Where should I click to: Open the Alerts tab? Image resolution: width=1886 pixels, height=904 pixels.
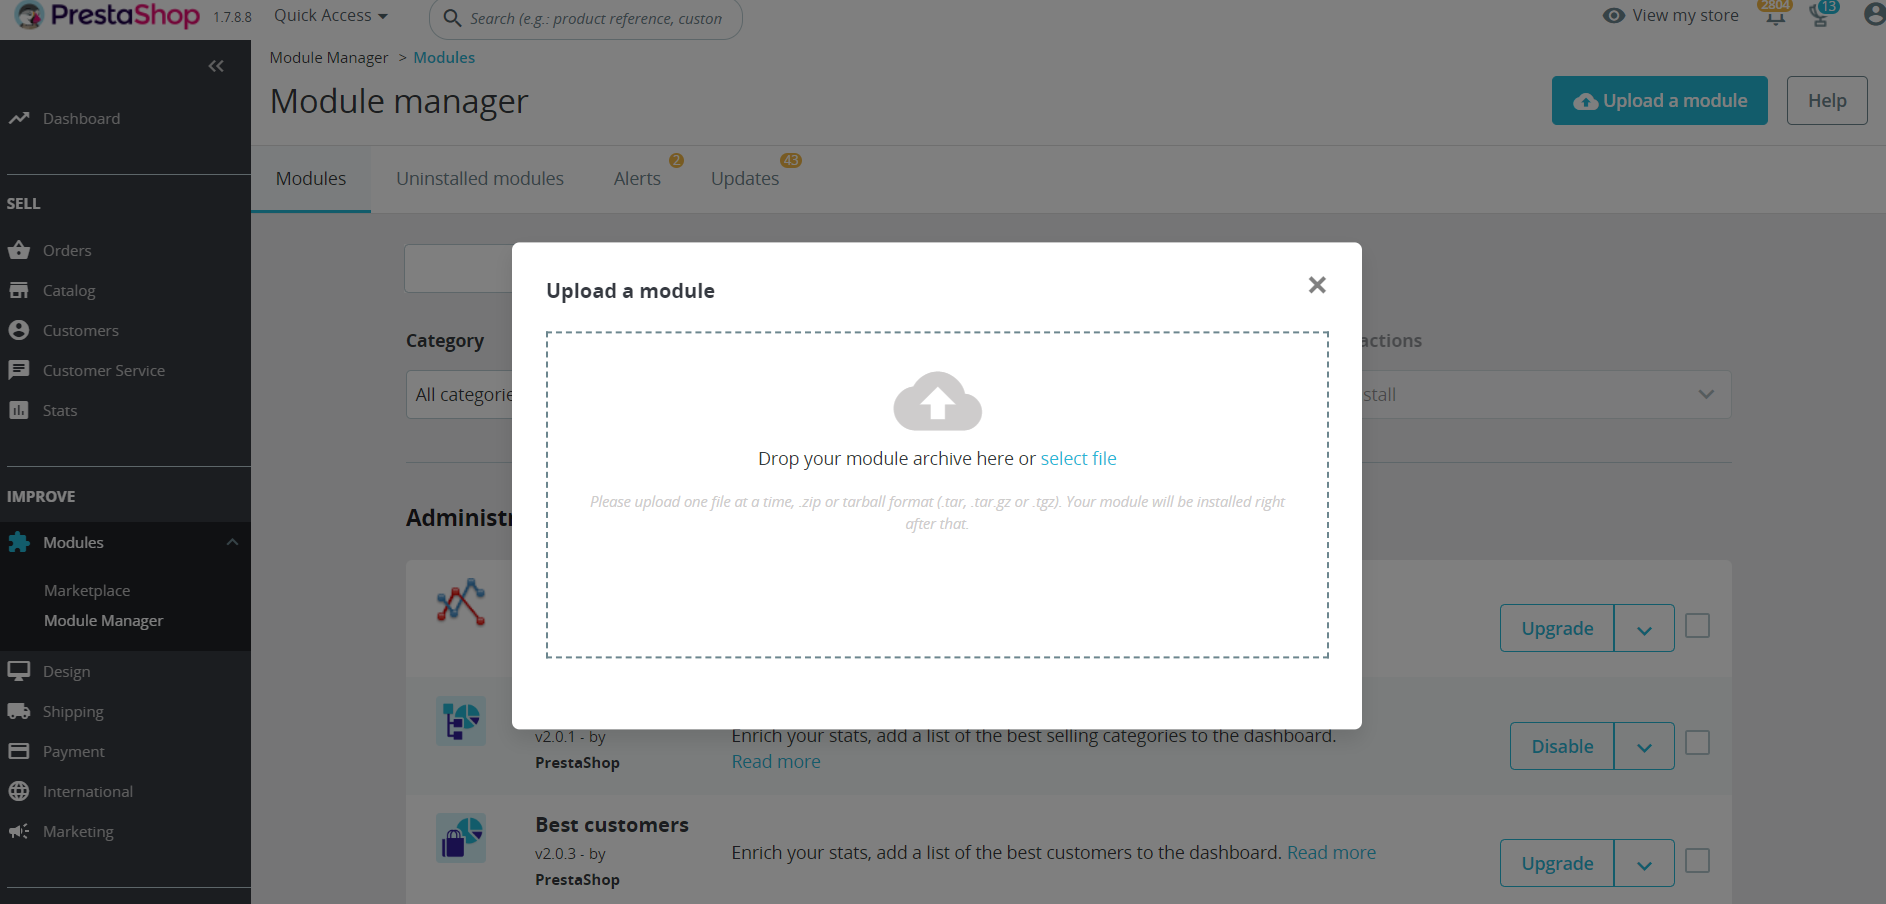pyautogui.click(x=637, y=178)
